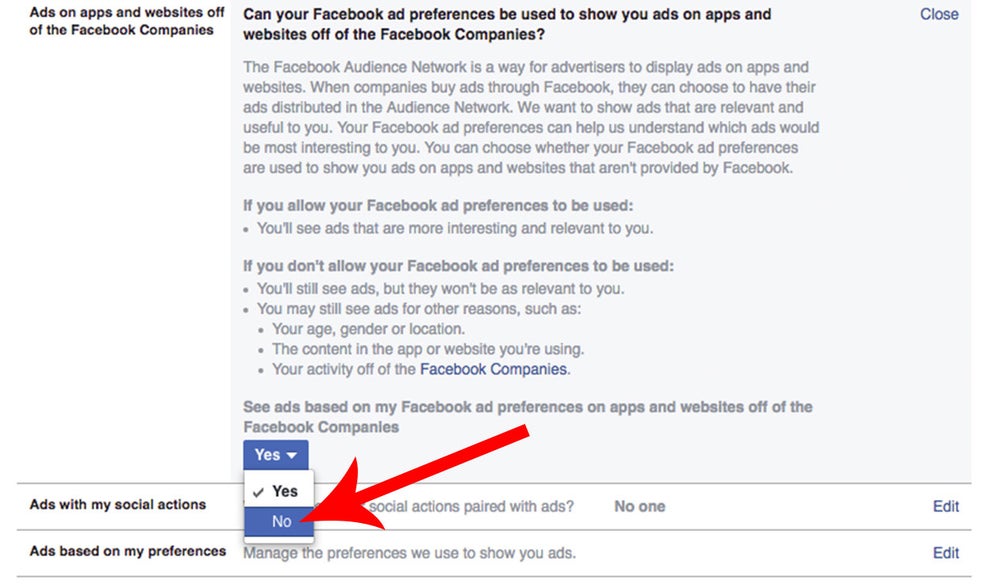Edit the "Ads with my social actions" setting
Viewport: 990px width, 584px height.
tap(946, 507)
